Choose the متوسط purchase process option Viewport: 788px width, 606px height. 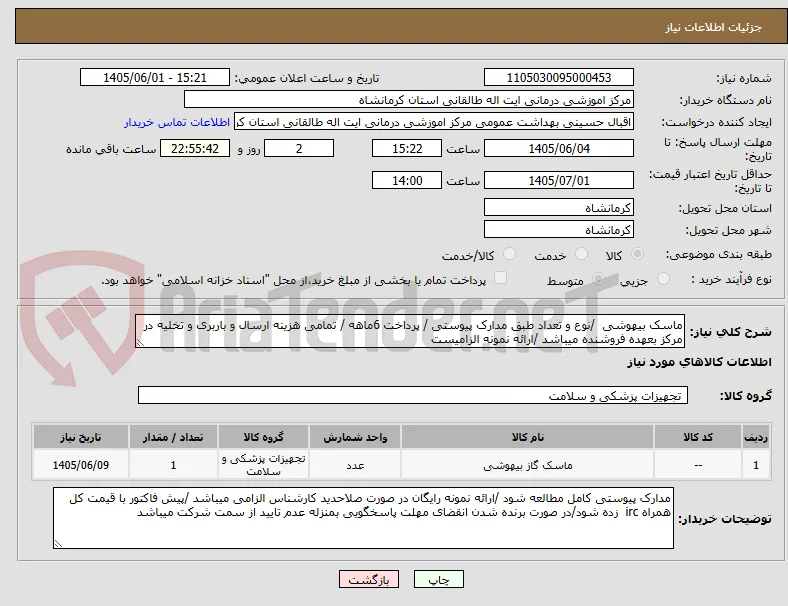(x=598, y=279)
